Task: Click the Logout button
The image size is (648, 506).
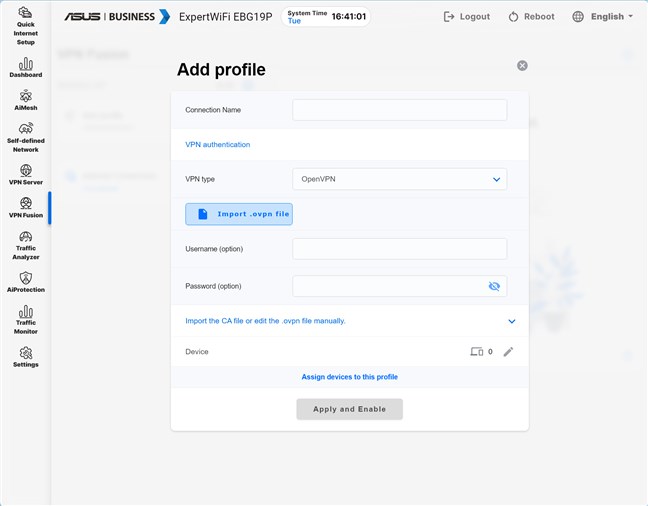Action: point(467,17)
